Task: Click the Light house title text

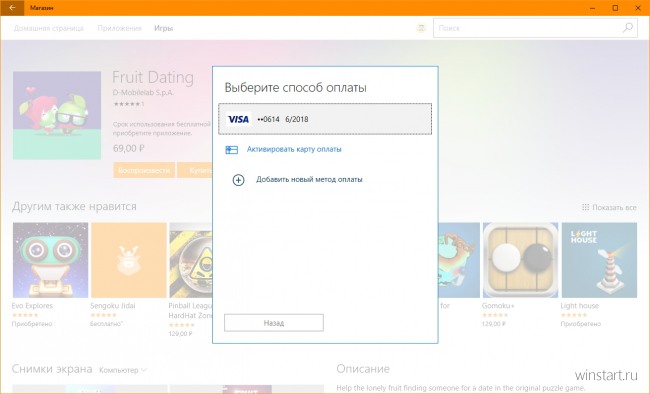Action: [580, 306]
